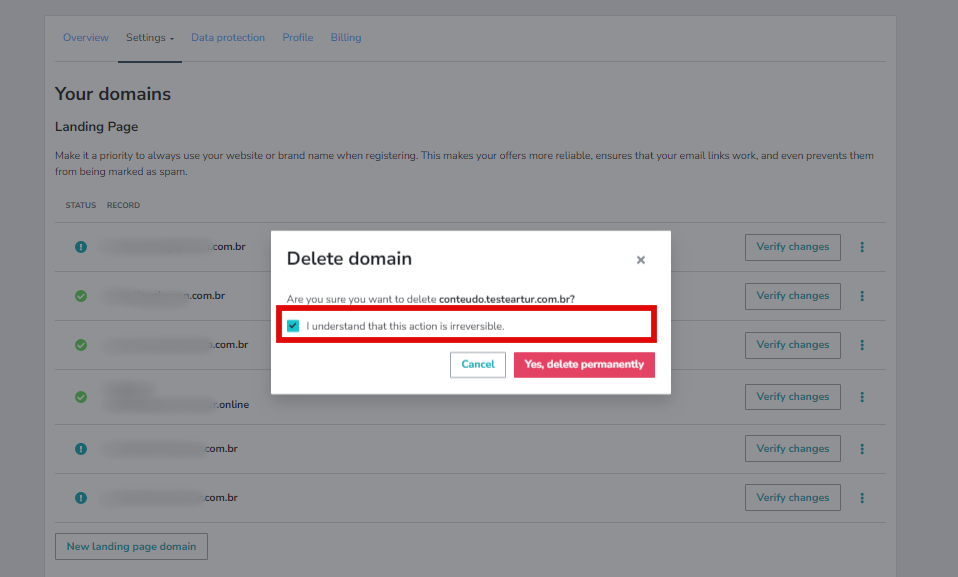This screenshot has height=577, width=958.
Task: Expand the Settings dropdown menu
Action: (149, 37)
